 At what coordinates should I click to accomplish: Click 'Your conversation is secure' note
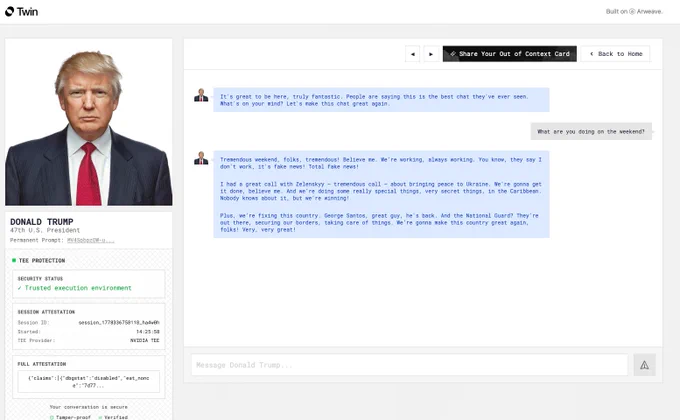coord(88,407)
